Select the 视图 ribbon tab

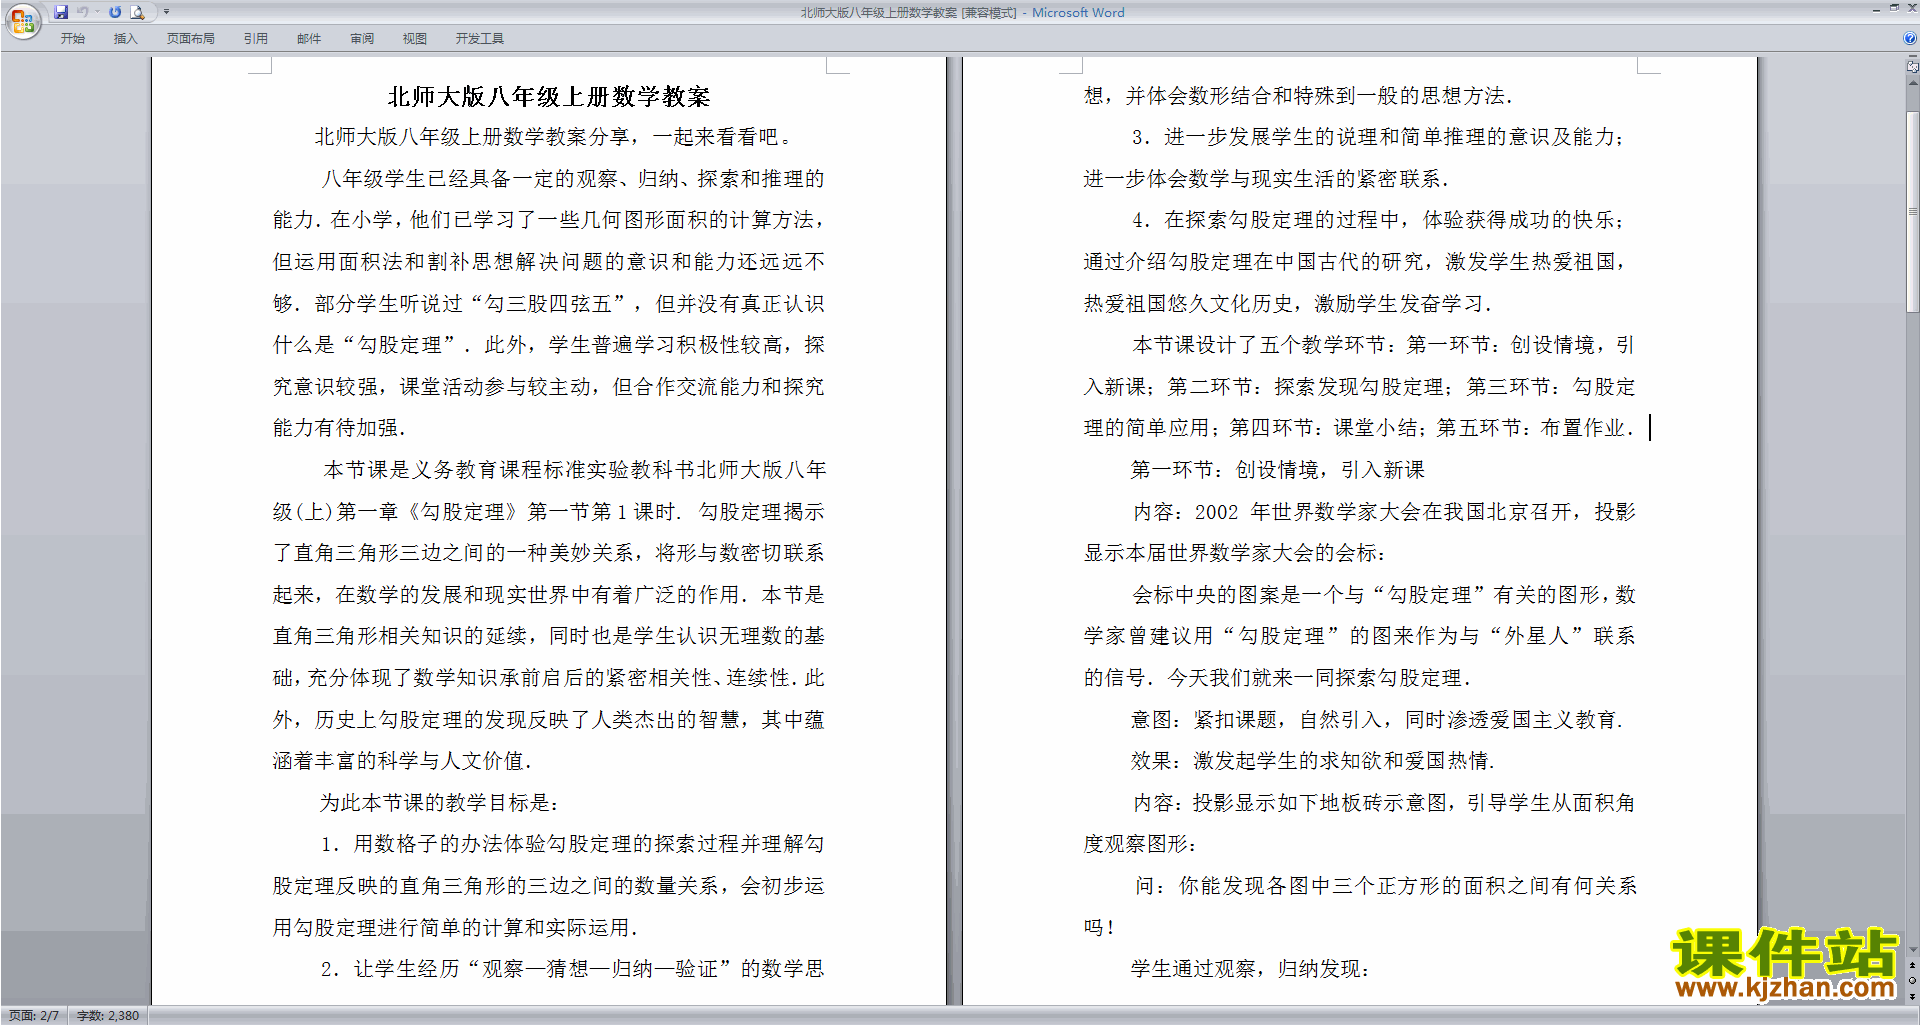pos(414,38)
